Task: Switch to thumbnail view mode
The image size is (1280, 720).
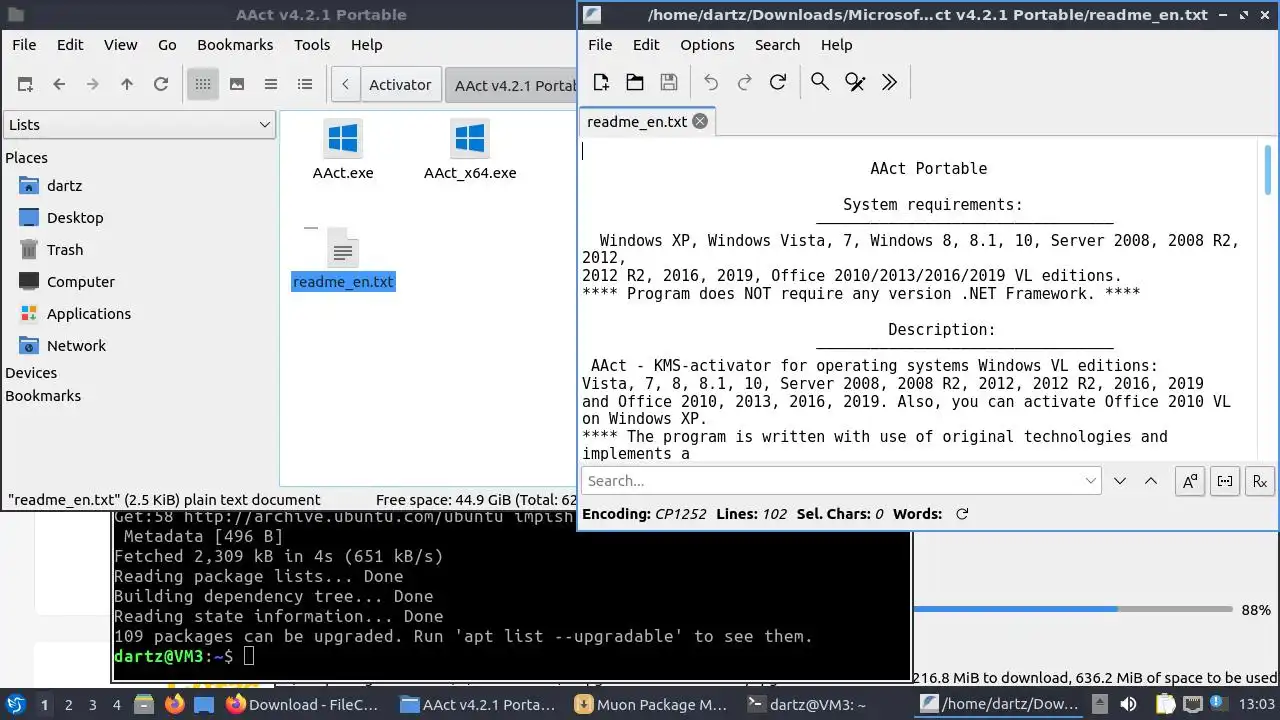Action: click(237, 84)
